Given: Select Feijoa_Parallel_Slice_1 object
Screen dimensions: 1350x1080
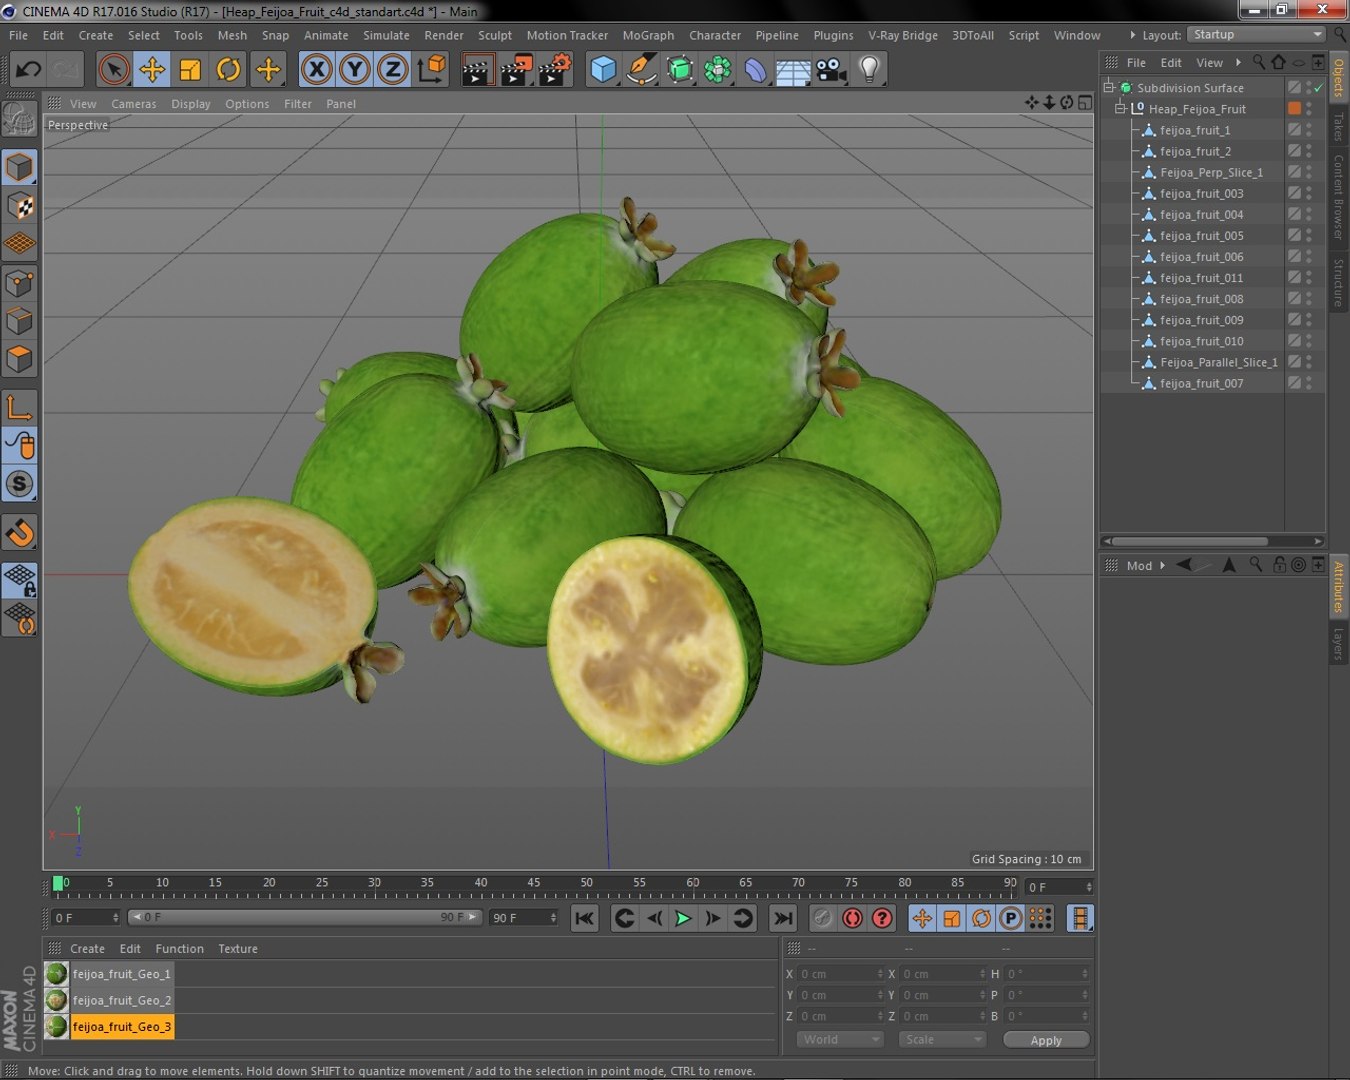Looking at the screenshot, I should pos(1219,362).
